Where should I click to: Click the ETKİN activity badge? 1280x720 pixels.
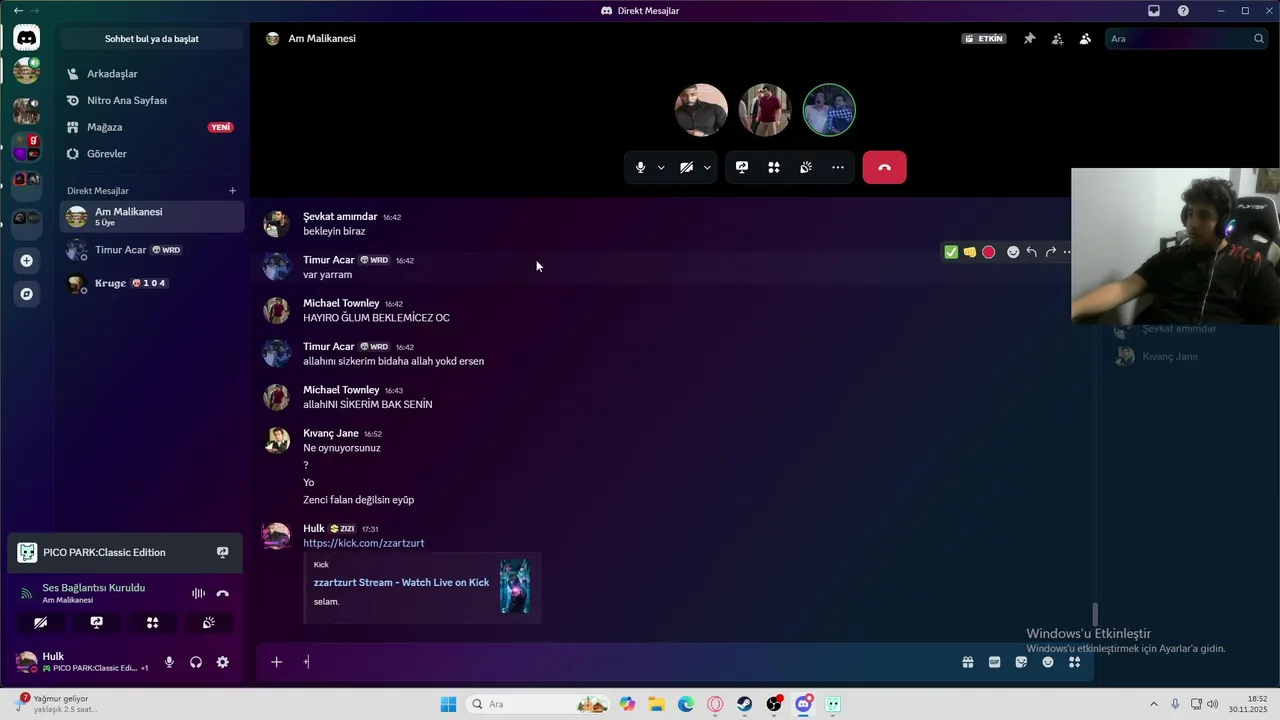coord(984,39)
